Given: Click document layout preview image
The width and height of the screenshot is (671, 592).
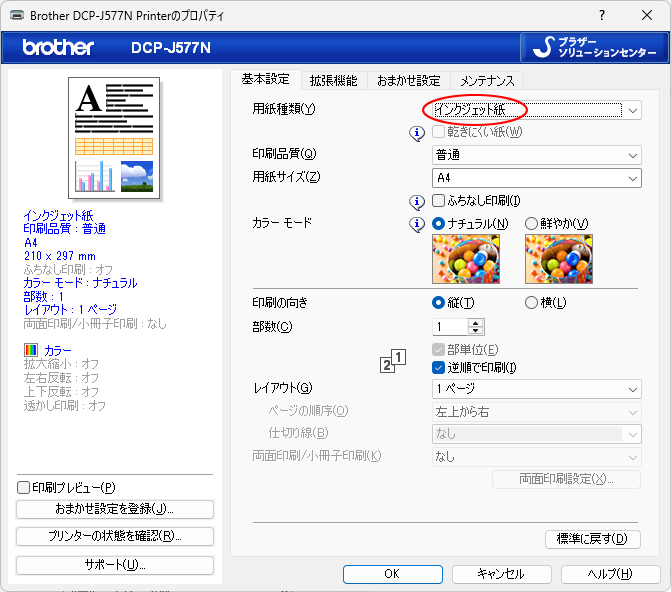Looking at the screenshot, I should 114,138.
